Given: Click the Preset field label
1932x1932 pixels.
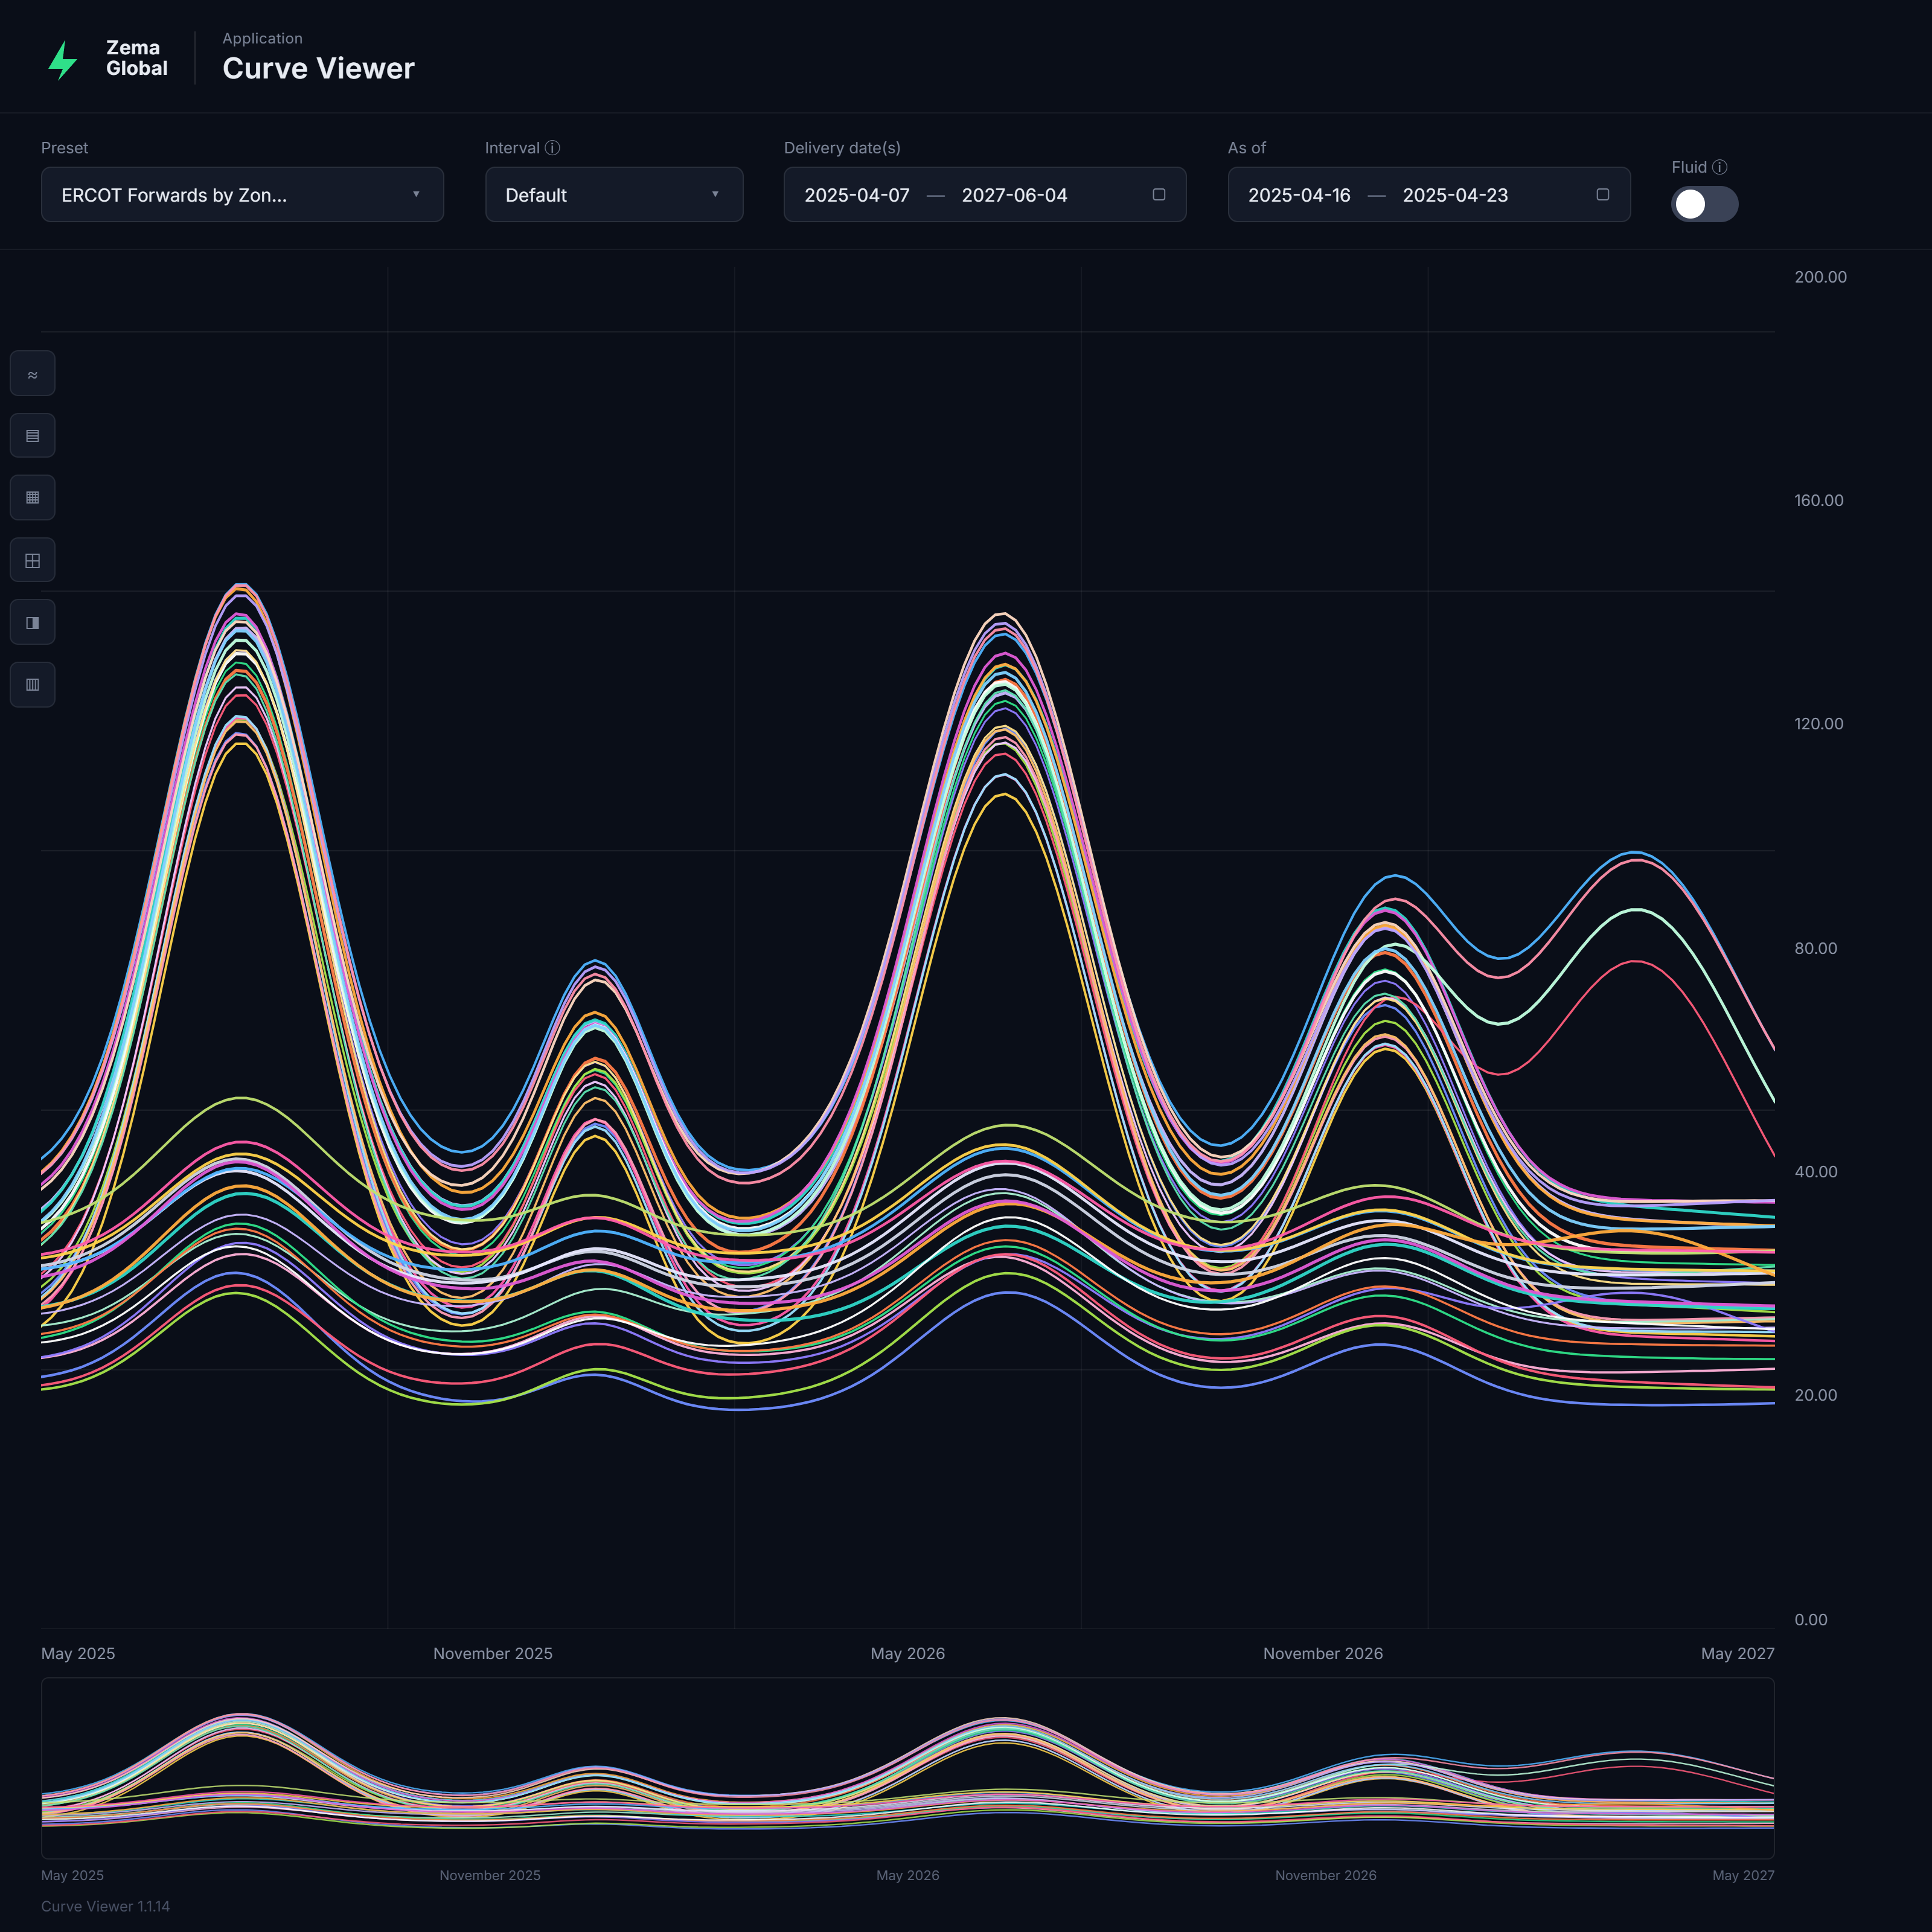Looking at the screenshot, I should tap(64, 148).
